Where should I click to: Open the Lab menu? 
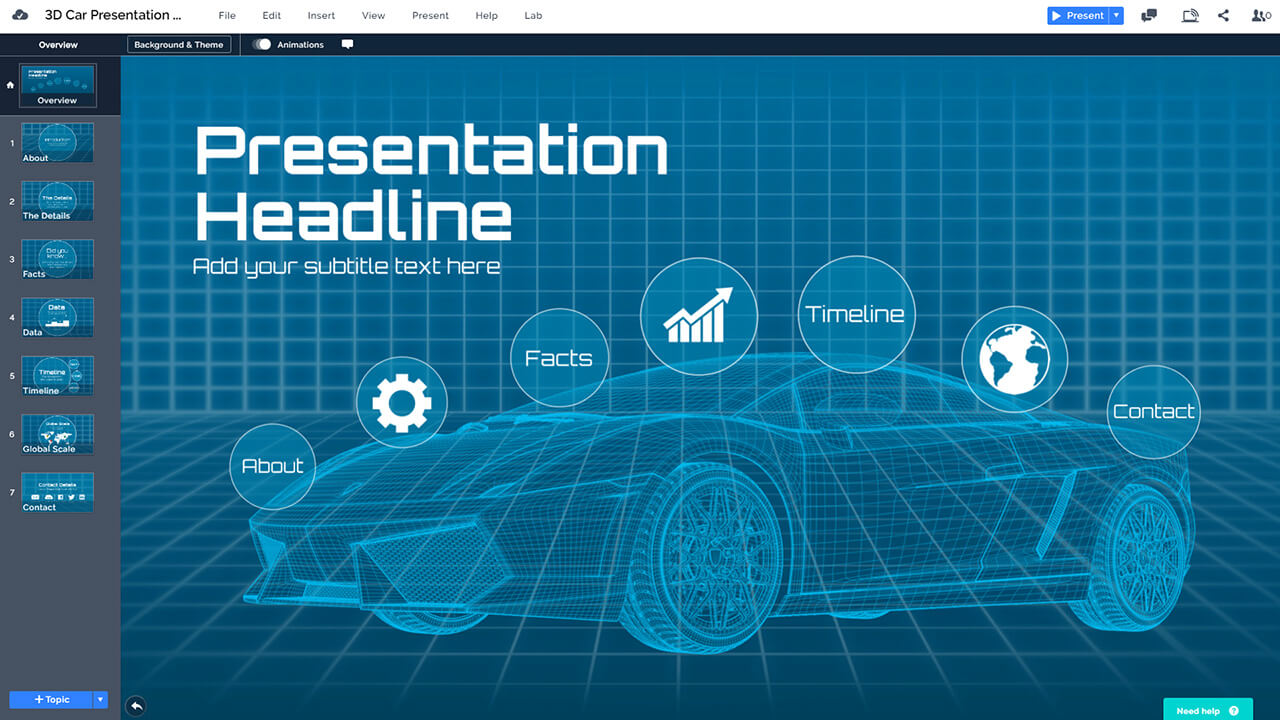534,16
